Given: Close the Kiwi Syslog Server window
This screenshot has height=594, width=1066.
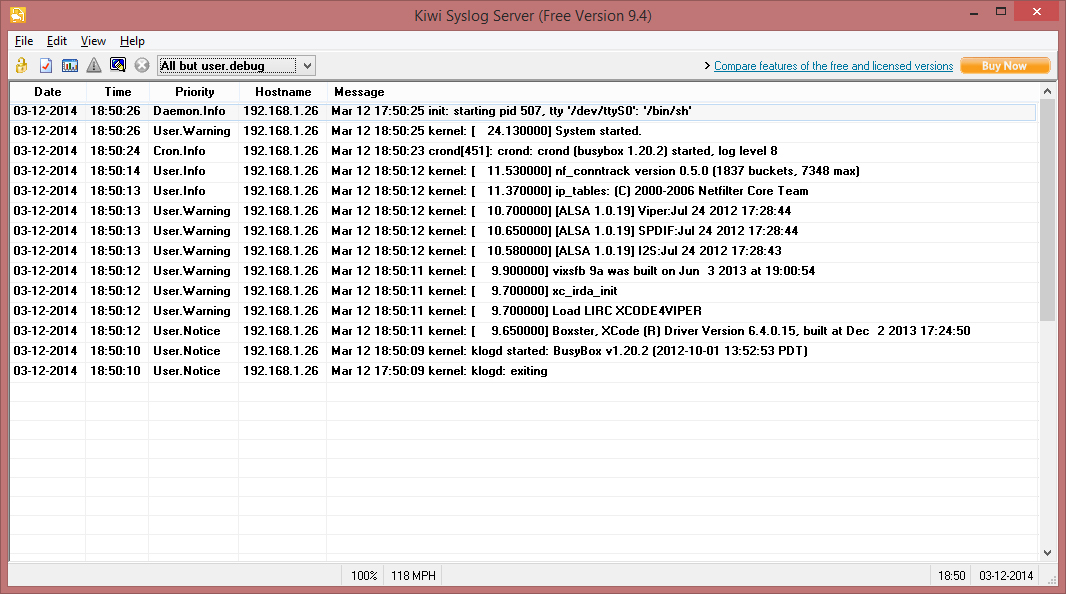Looking at the screenshot, I should (x=1037, y=12).
